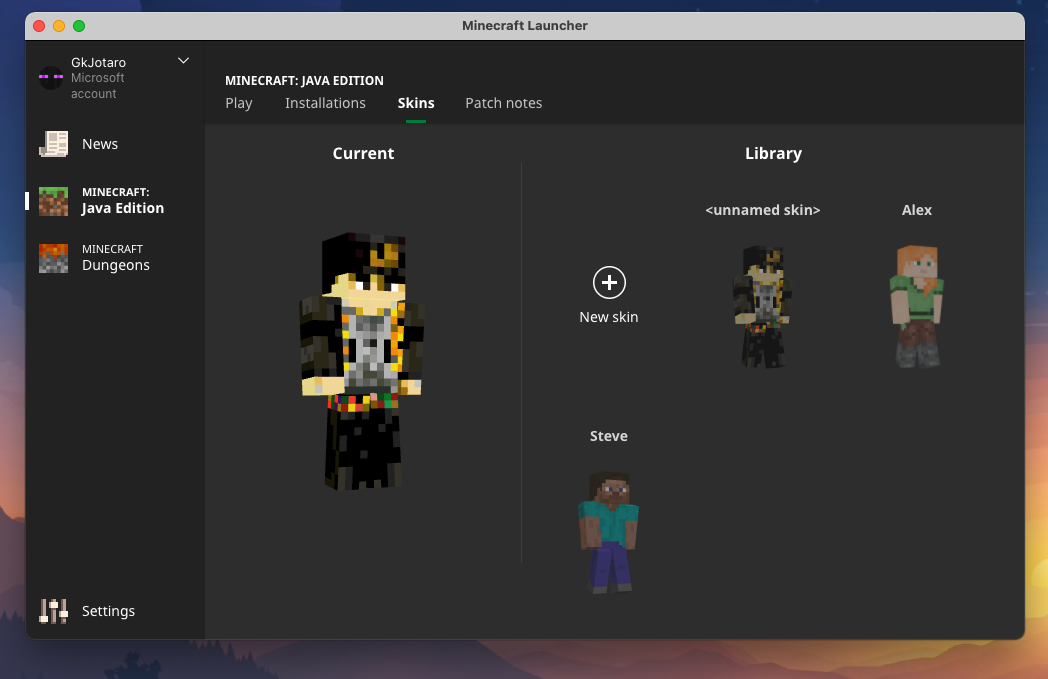
Task: Switch to the Play tab
Action: pyautogui.click(x=239, y=103)
